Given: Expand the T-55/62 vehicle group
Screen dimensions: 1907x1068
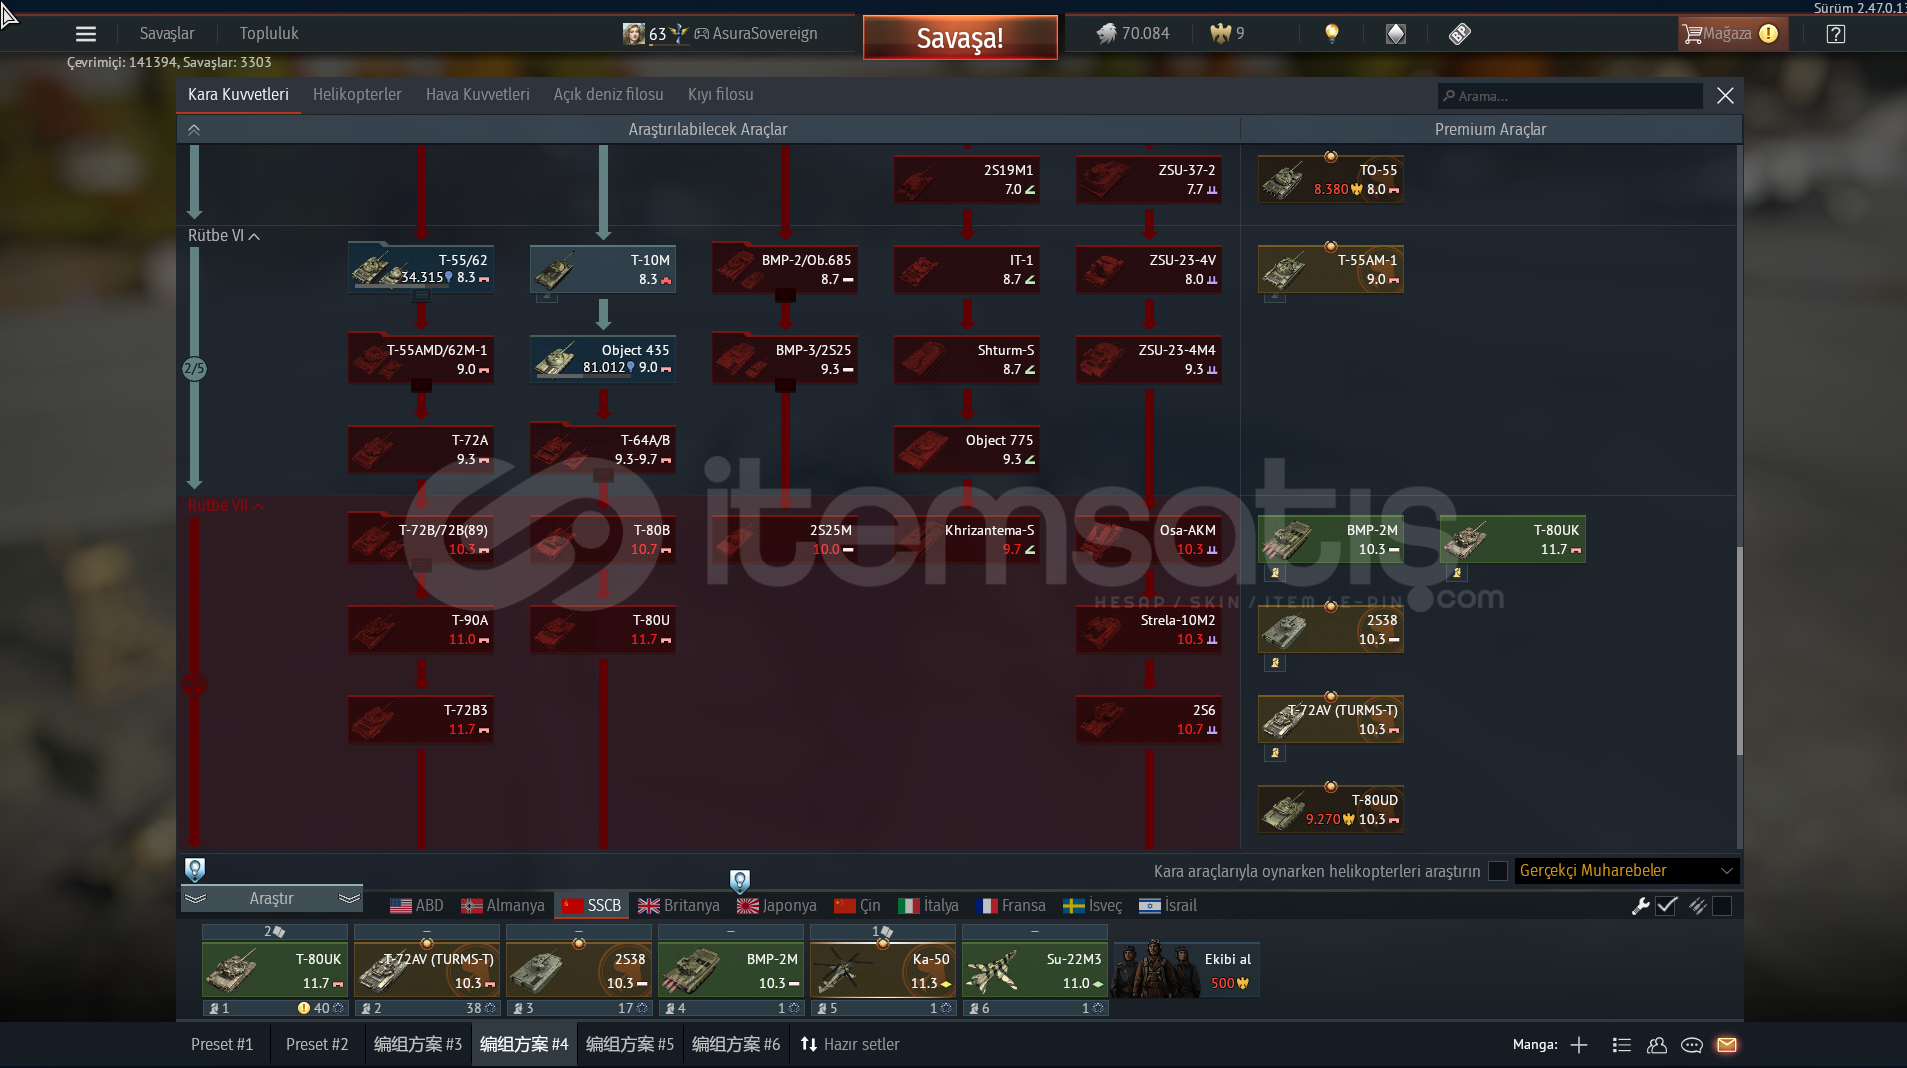Looking at the screenshot, I should point(422,296).
